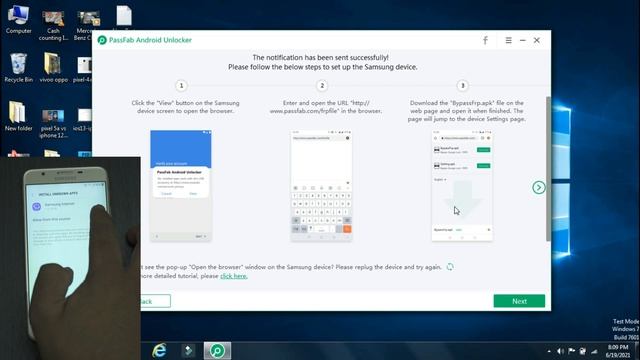Click the PassFab window vertical scrollbar

pyautogui.click(x=548, y=168)
